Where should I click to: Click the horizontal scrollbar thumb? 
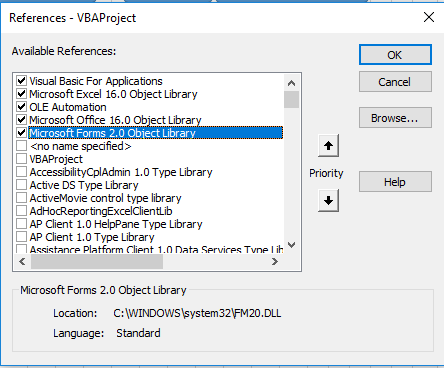click(97, 262)
